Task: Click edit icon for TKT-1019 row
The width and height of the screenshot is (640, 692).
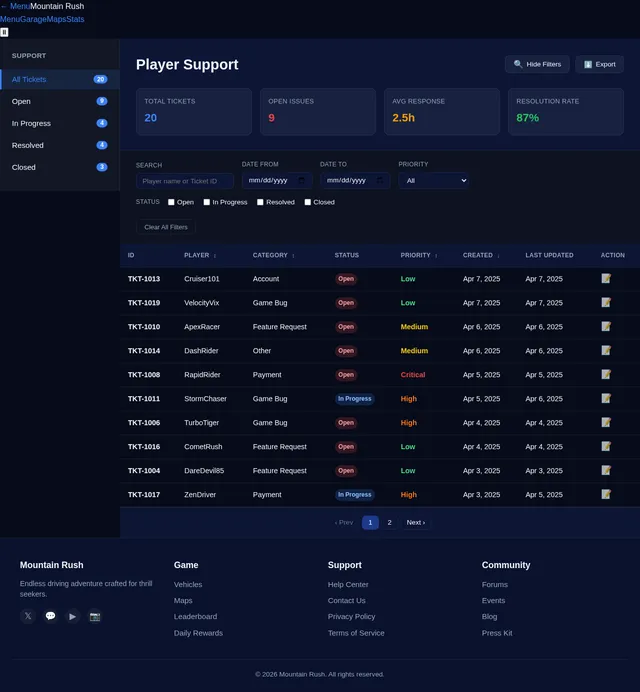Action: click(x=606, y=302)
